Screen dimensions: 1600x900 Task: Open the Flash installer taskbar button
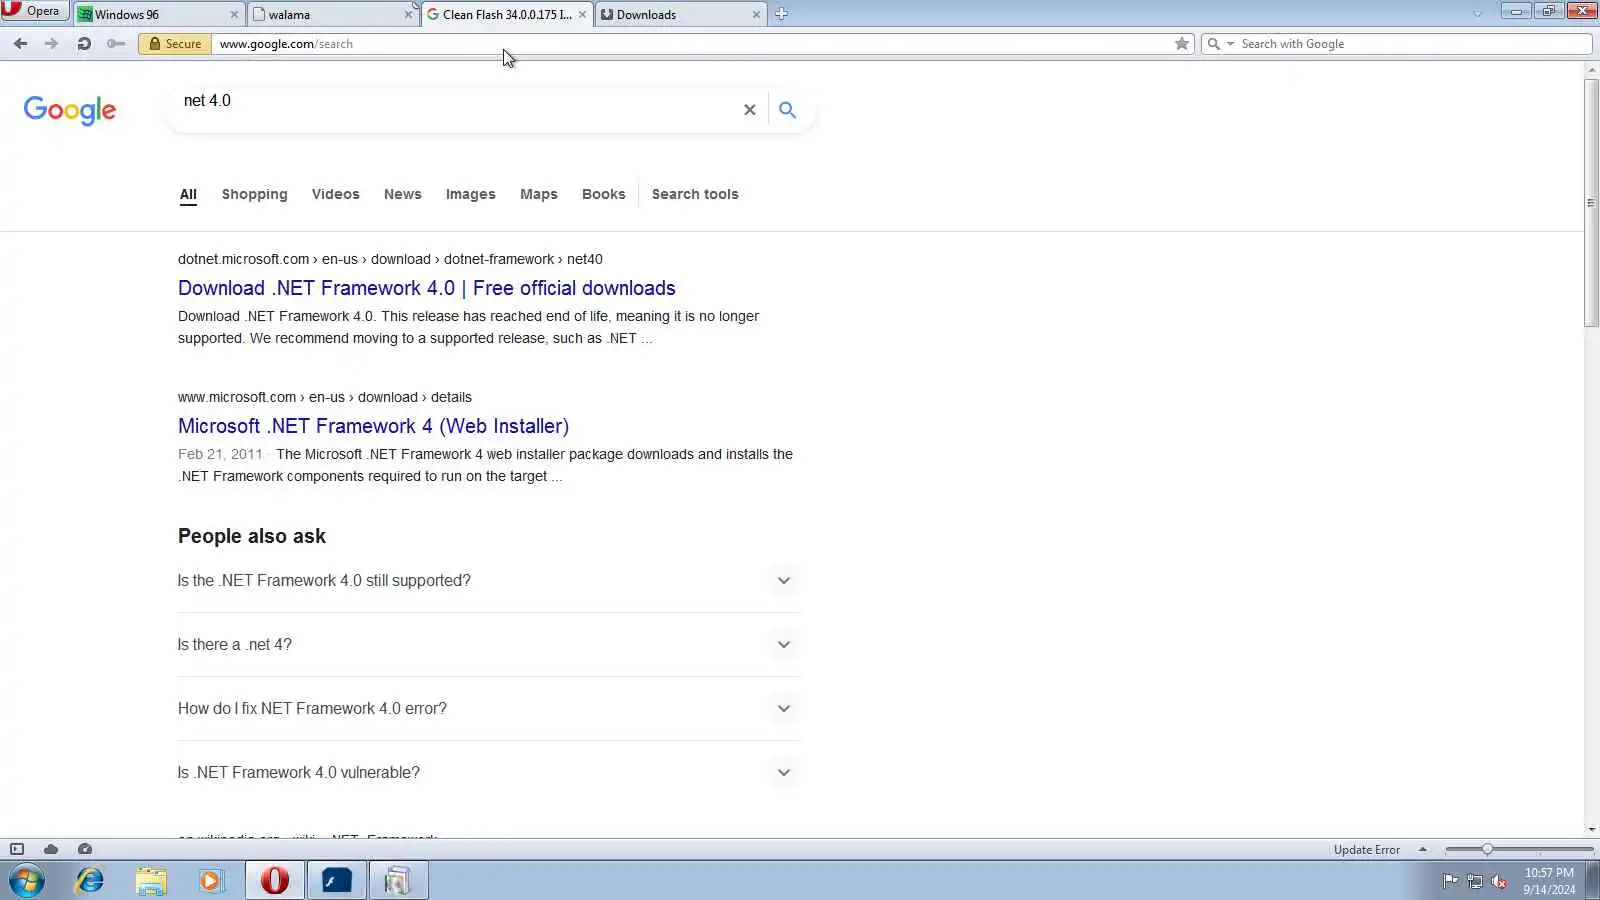coord(337,881)
